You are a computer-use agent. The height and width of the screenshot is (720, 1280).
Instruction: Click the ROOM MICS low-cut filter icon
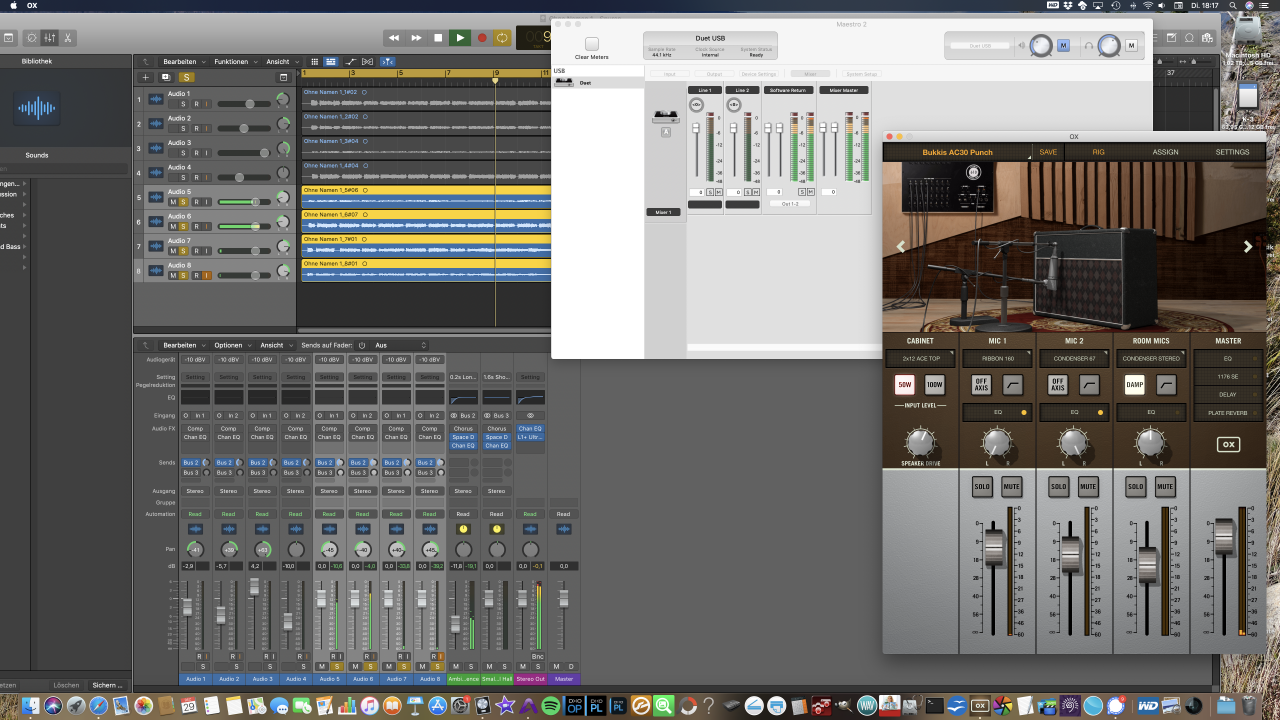(1166, 385)
